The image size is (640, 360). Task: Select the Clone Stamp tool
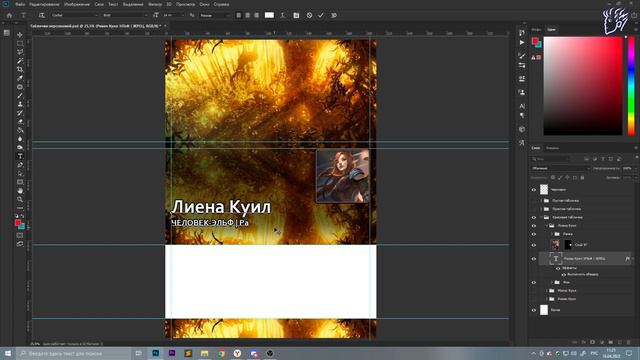click(20, 104)
